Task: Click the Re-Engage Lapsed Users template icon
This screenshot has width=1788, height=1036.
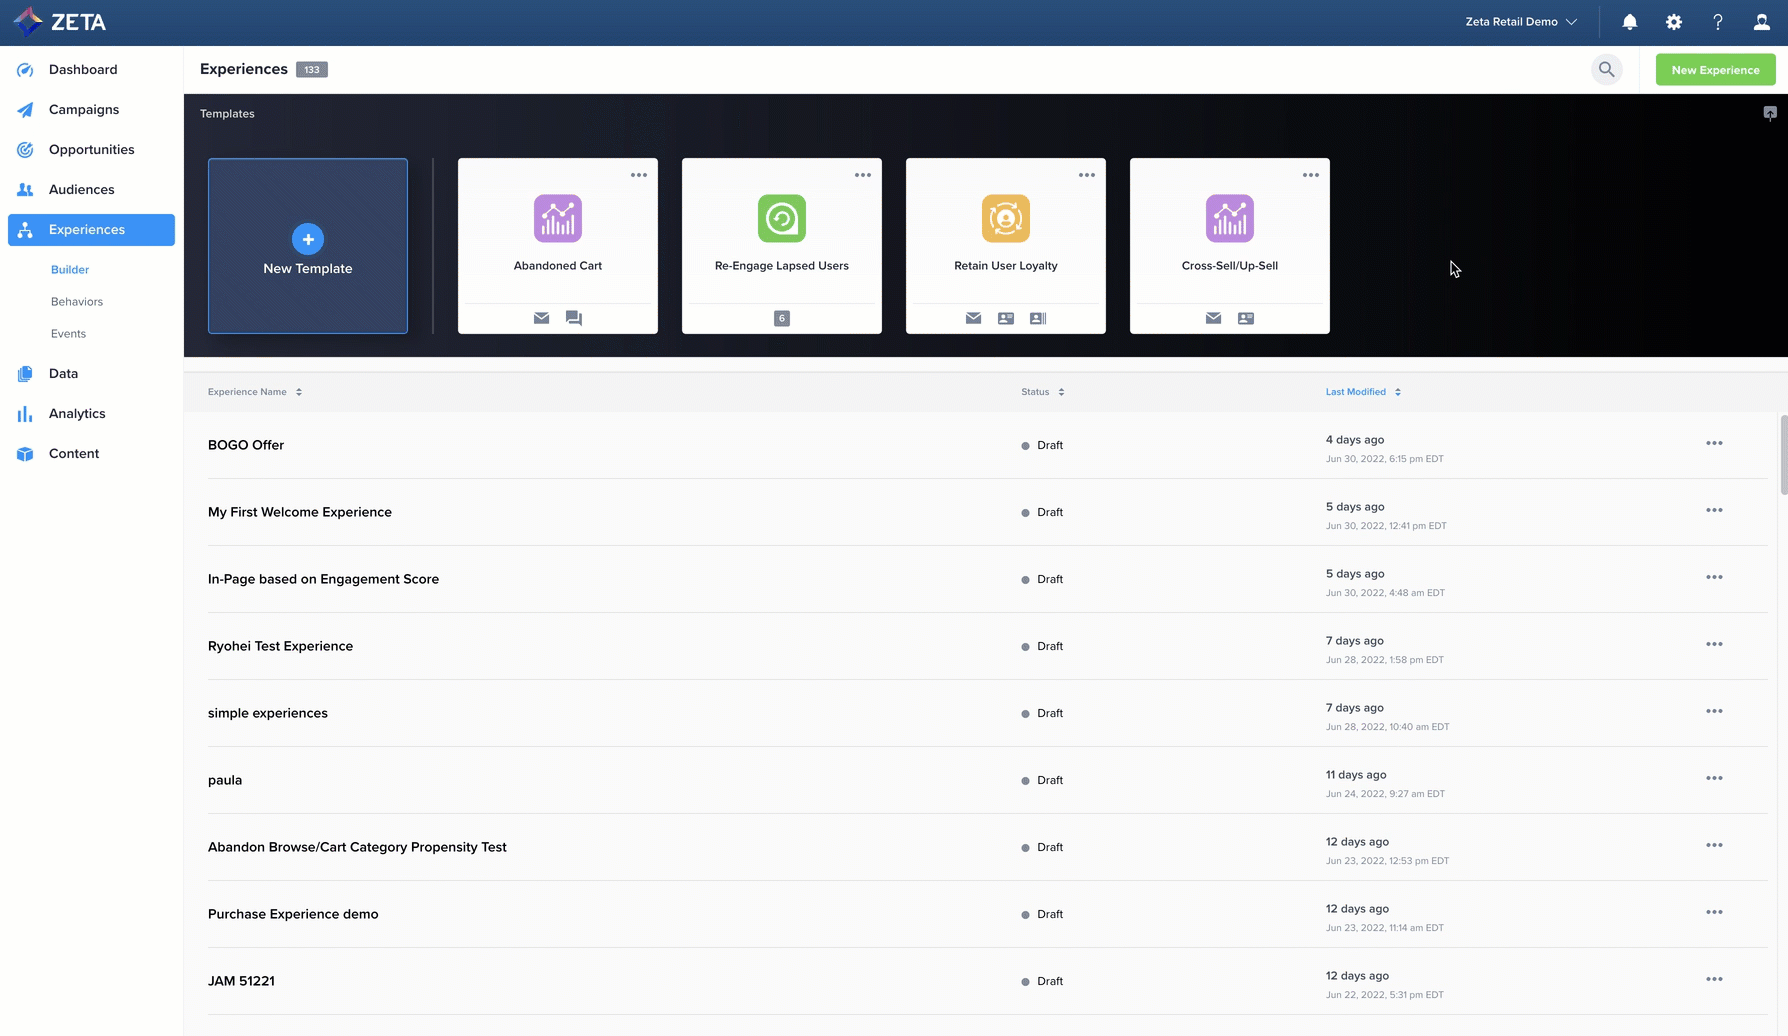Action: coord(781,218)
